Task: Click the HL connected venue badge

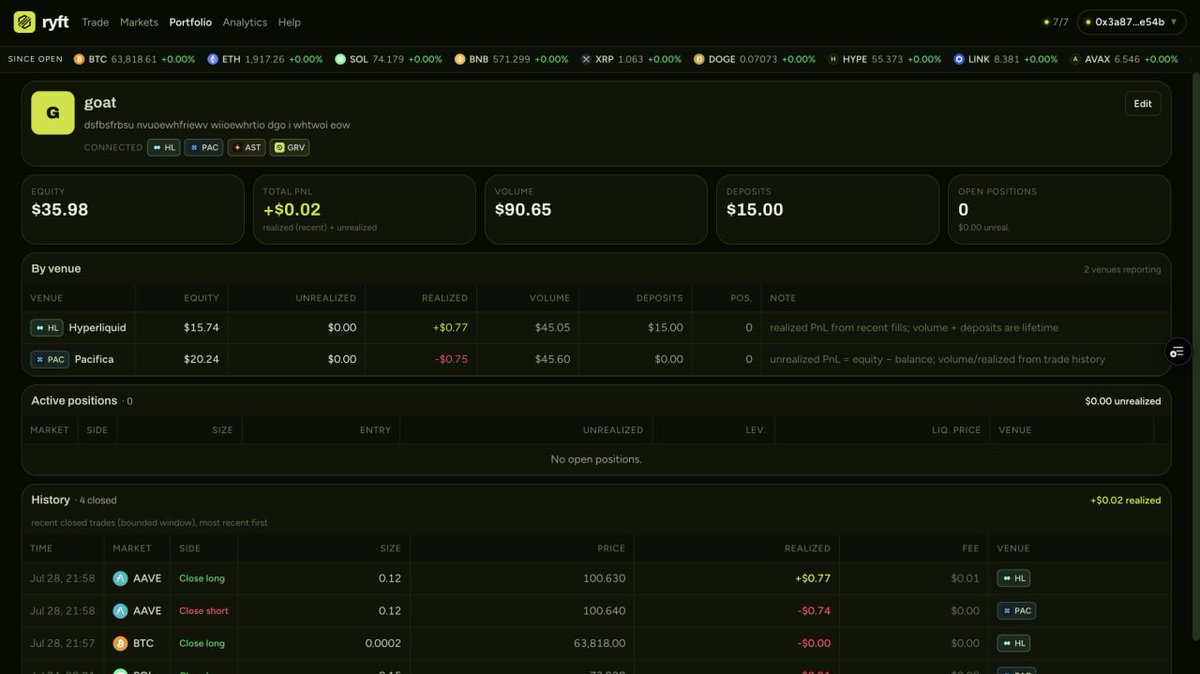Action: 164,147
